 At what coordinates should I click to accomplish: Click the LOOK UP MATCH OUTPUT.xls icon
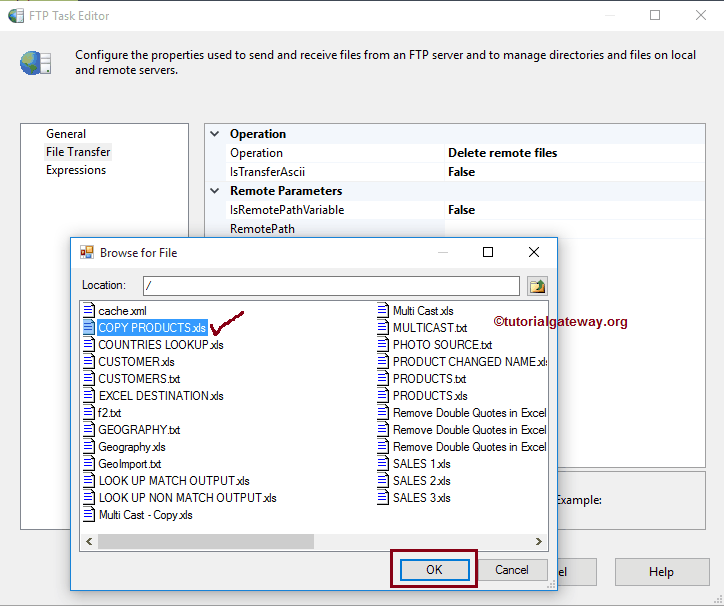pyautogui.click(x=89, y=481)
